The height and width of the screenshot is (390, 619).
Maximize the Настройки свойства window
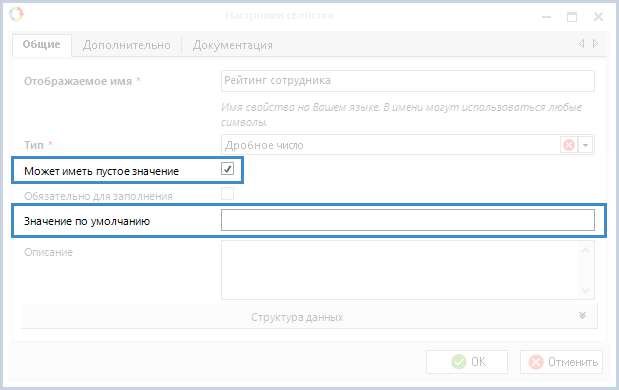coord(572,17)
